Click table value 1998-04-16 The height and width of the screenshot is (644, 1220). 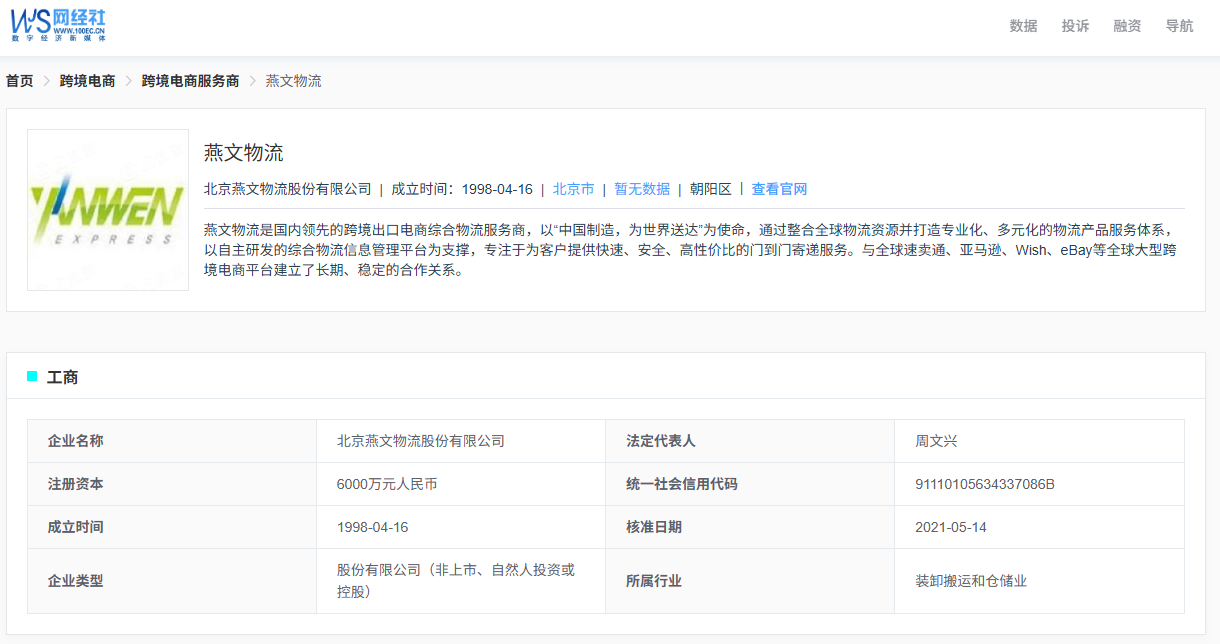(373, 527)
